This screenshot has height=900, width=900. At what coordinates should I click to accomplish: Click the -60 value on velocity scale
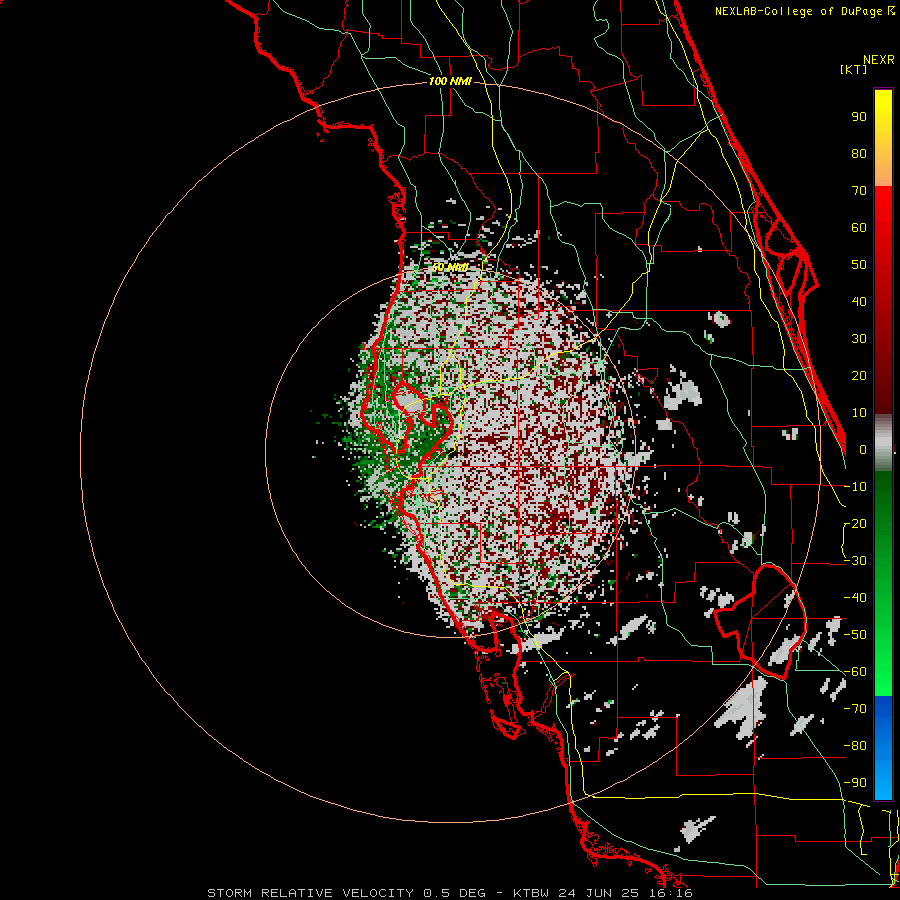pos(855,672)
